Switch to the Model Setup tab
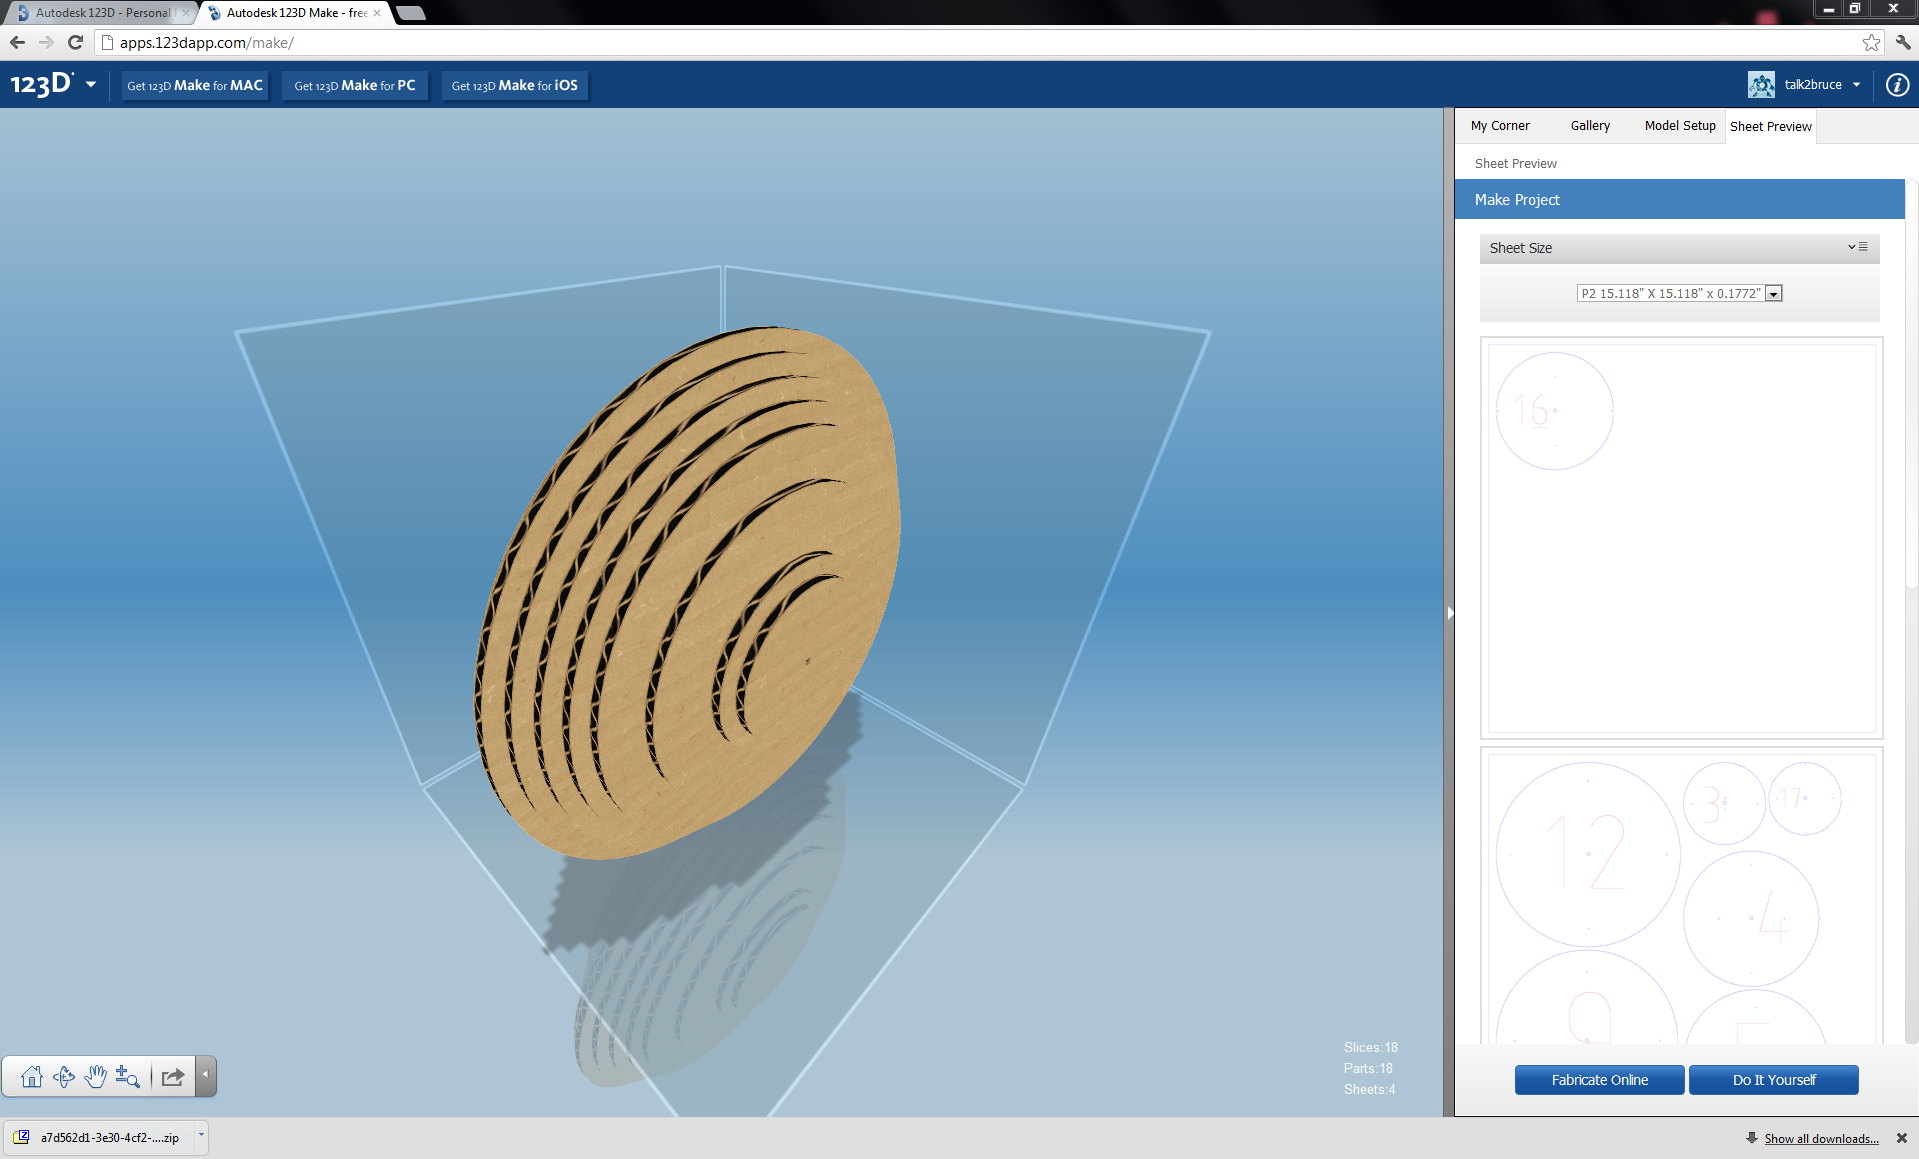Screen dimensions: 1919x1159 point(1679,125)
